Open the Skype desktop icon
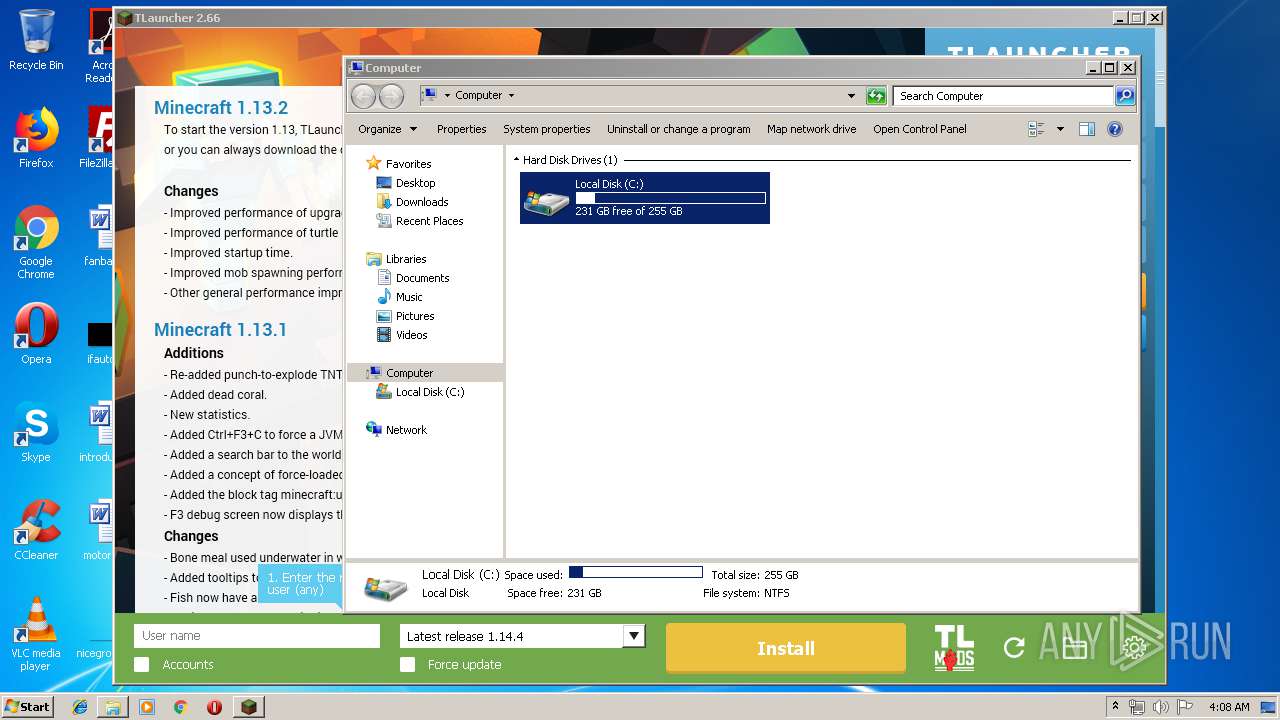 [36, 432]
